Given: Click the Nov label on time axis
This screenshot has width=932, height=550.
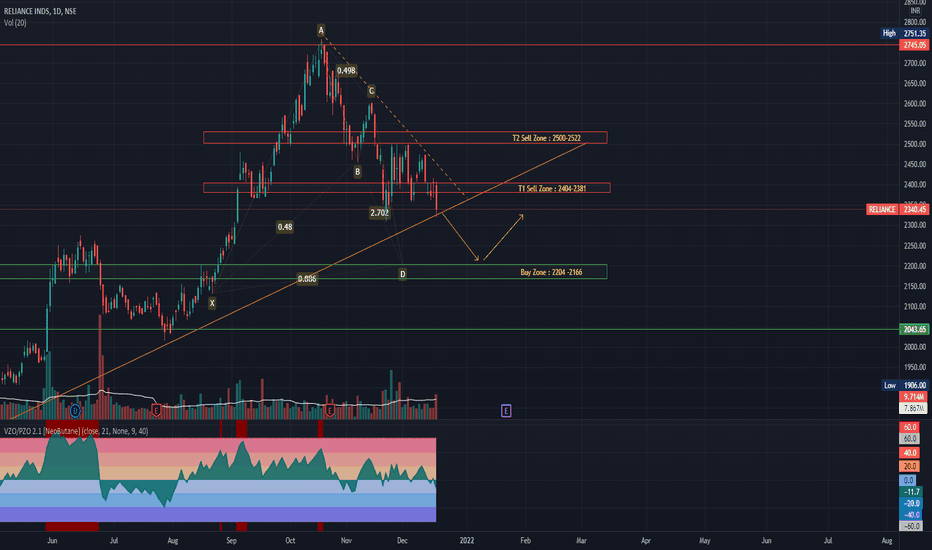Looking at the screenshot, I should 346,540.
